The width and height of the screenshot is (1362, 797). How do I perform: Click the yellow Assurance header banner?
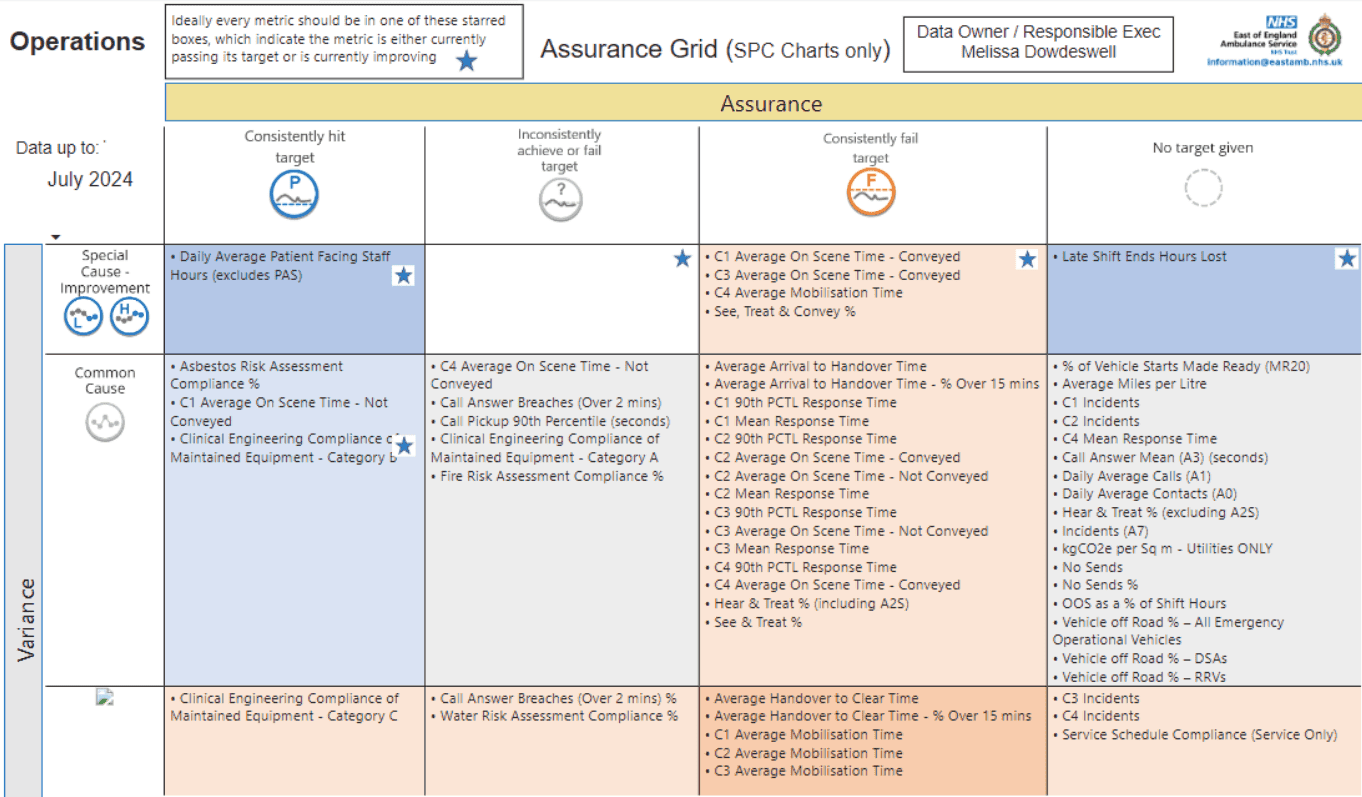(x=762, y=103)
